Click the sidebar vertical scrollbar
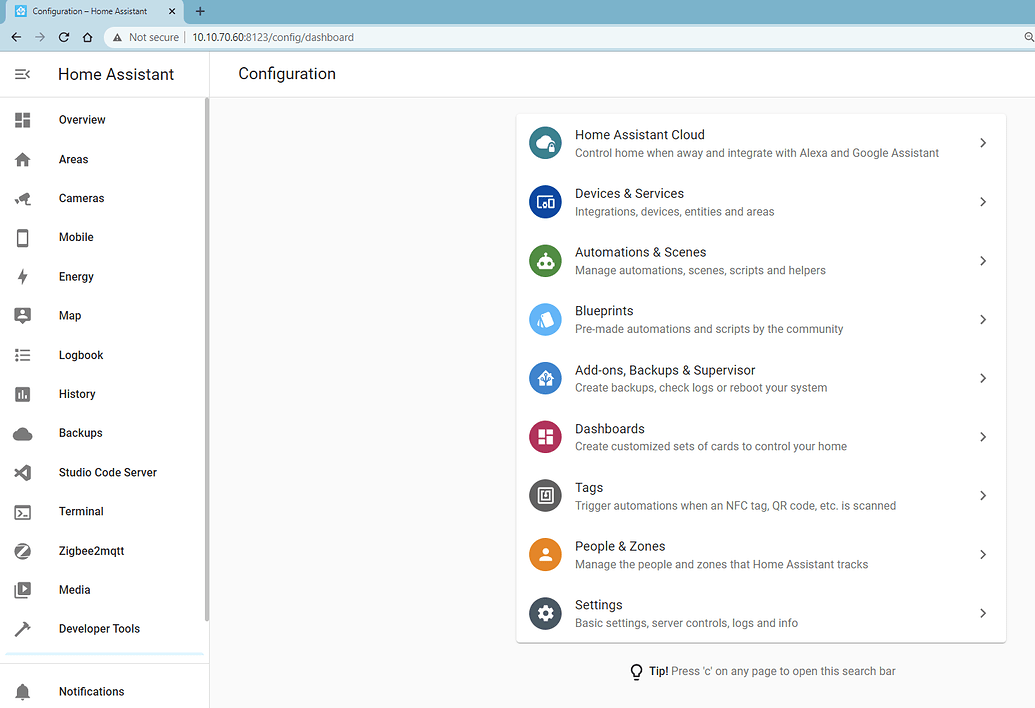 tap(207, 360)
